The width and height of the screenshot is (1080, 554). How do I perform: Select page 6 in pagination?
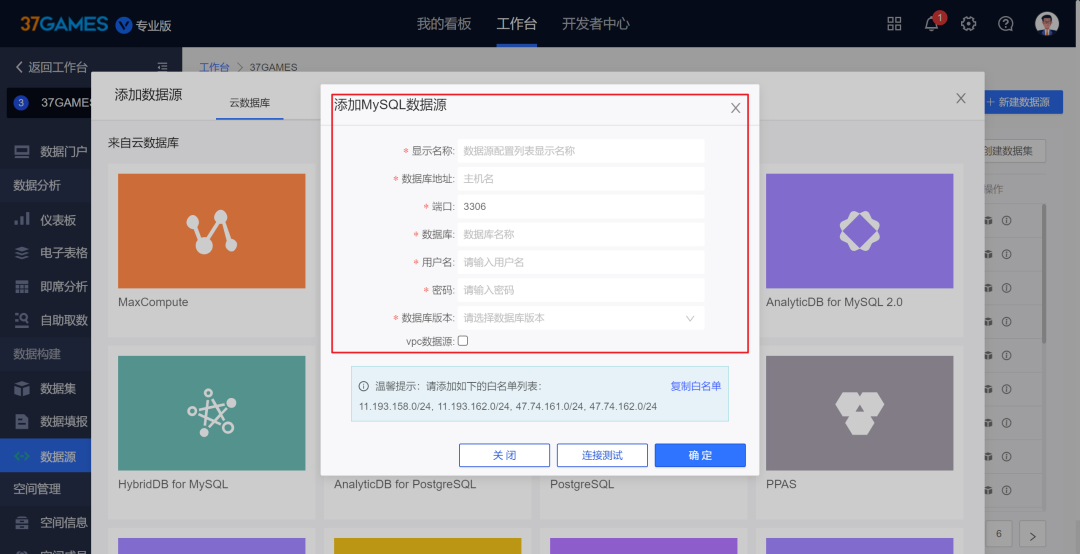tap(999, 533)
